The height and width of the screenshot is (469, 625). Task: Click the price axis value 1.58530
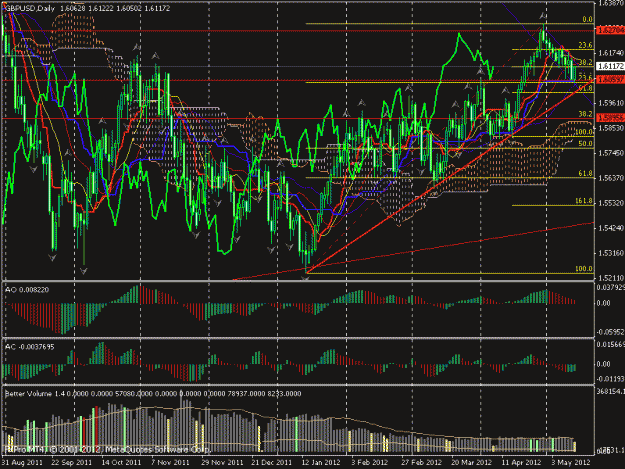click(x=610, y=128)
